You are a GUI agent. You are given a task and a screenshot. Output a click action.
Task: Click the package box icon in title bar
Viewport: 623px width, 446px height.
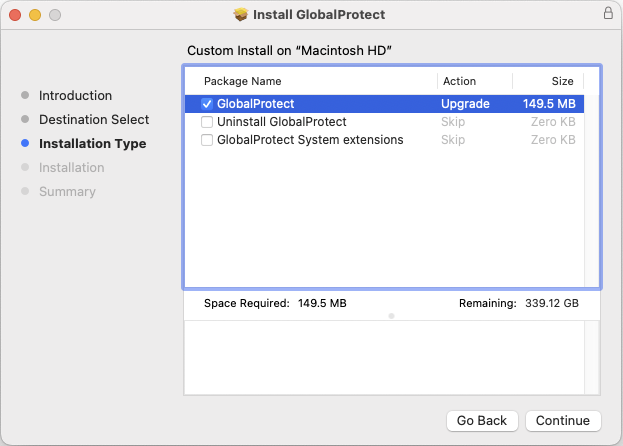(x=240, y=15)
